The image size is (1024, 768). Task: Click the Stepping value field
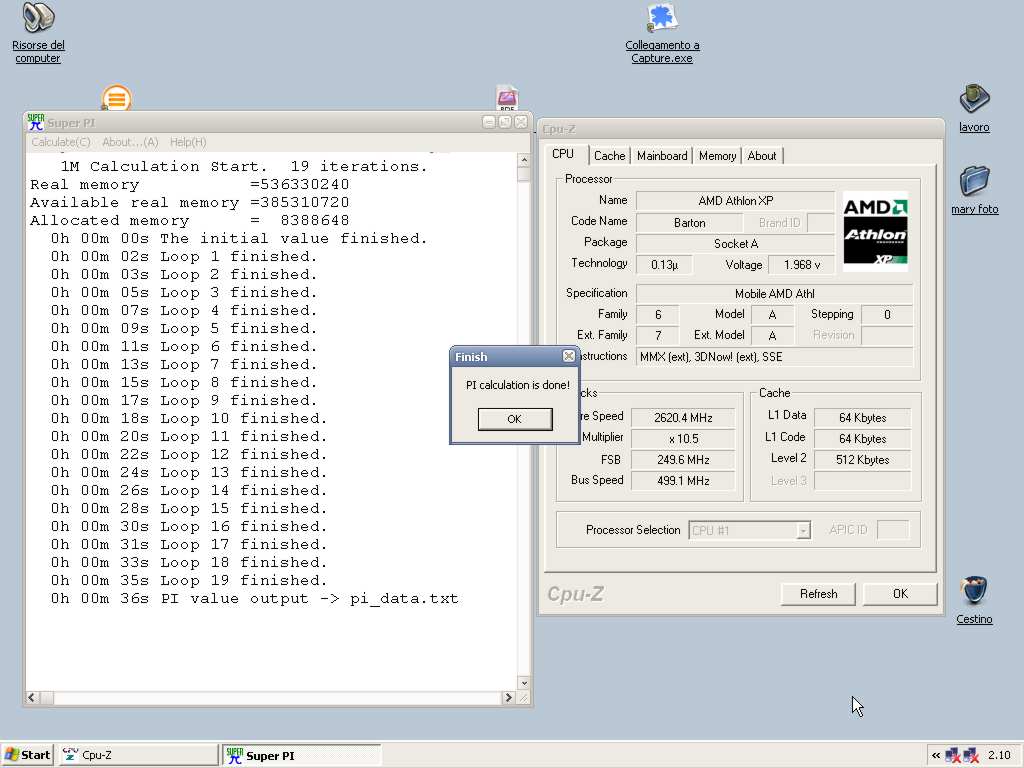(x=887, y=315)
